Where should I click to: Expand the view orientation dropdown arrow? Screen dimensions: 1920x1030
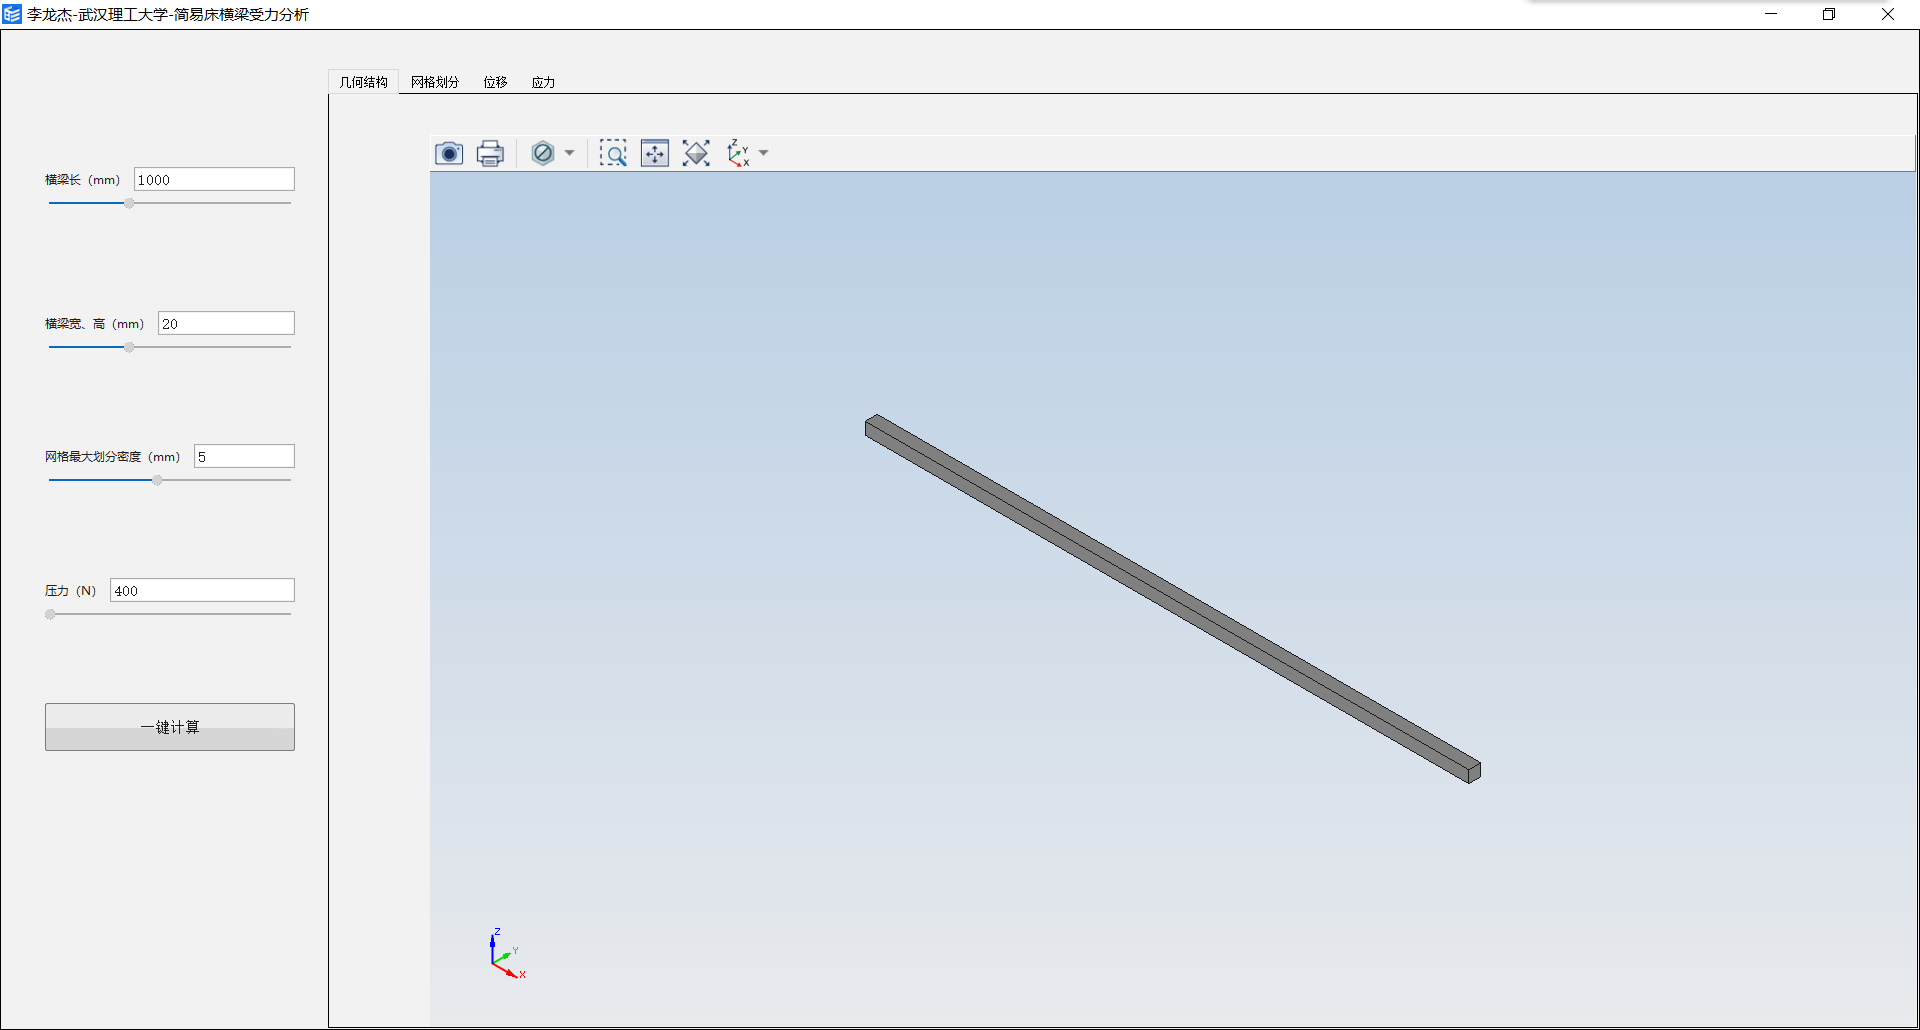764,153
